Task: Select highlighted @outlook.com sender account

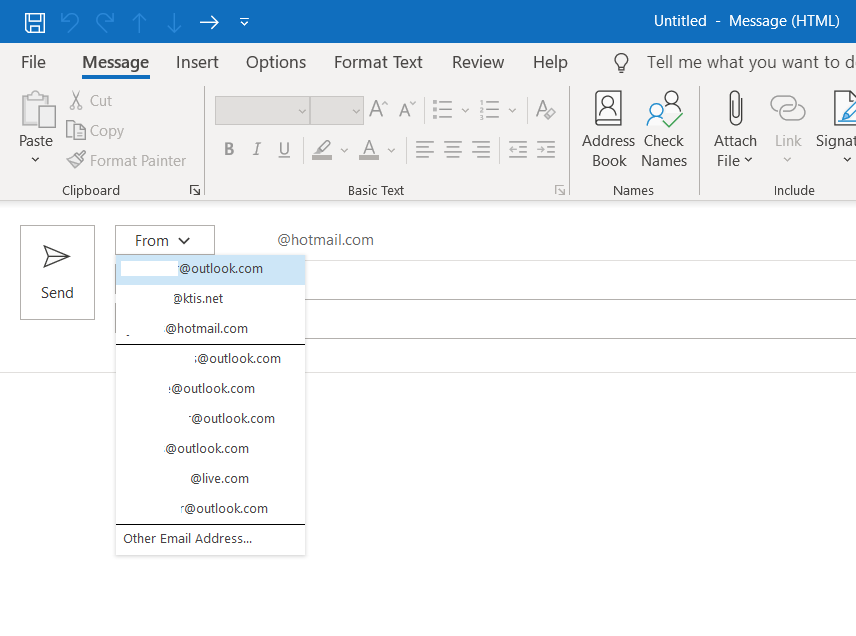Action: pos(210,269)
